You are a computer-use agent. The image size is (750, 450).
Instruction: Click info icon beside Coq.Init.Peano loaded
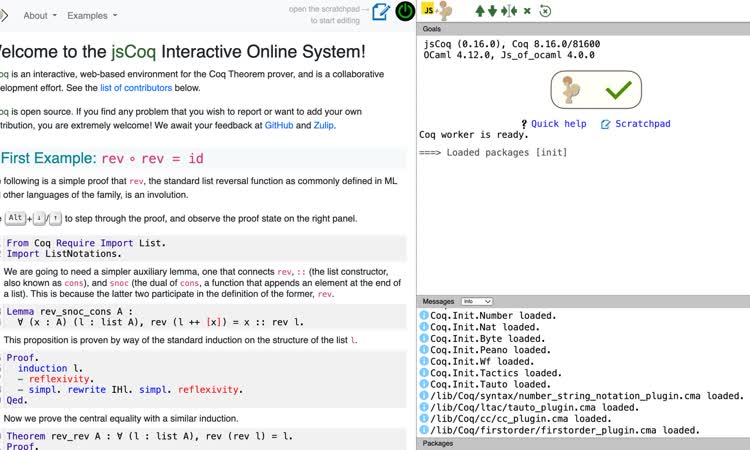pyautogui.click(x=424, y=350)
